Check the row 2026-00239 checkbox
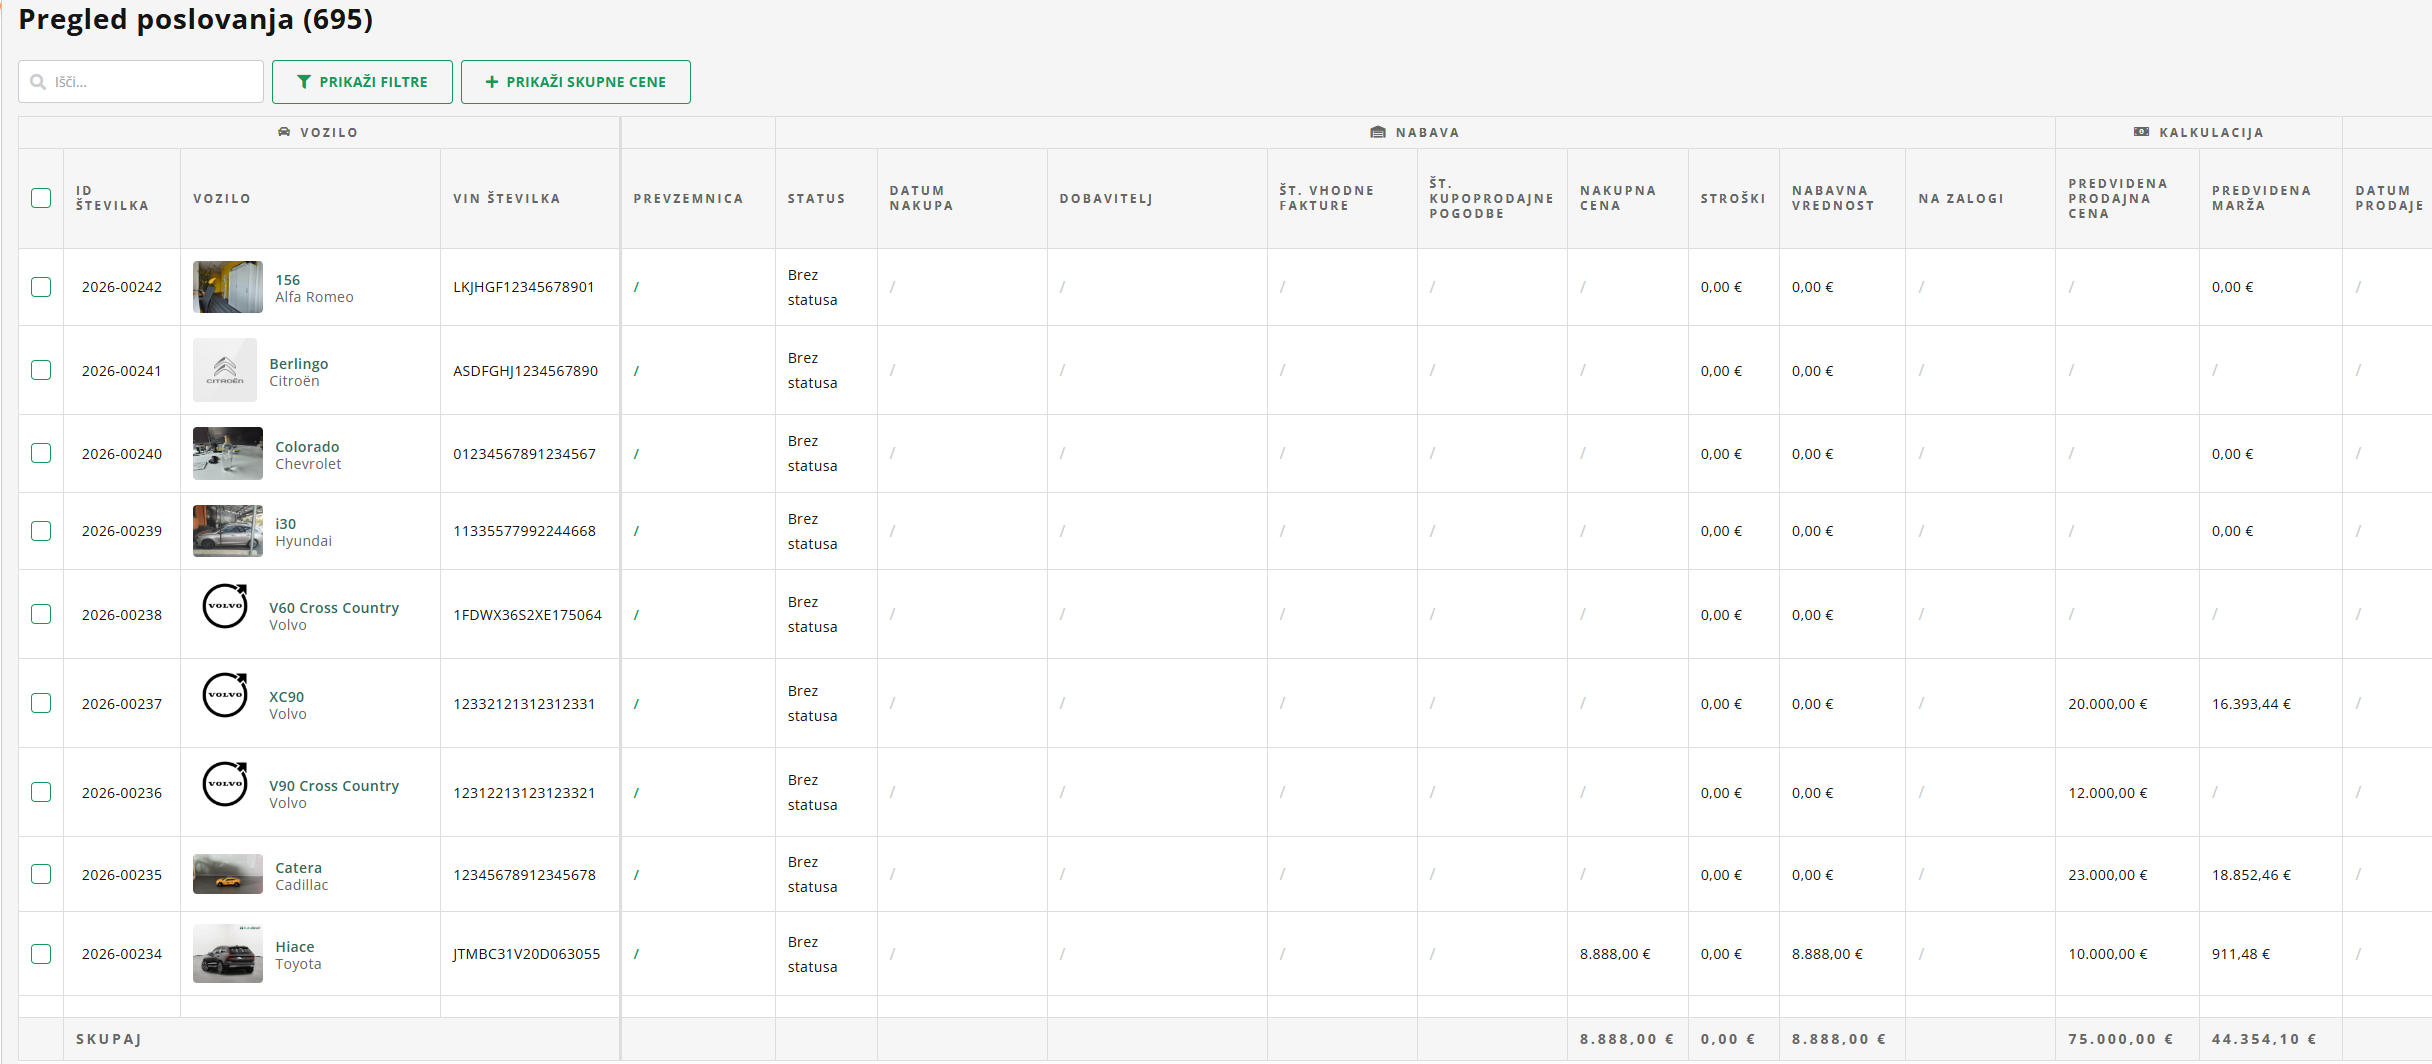Image resolution: width=2432 pixels, height=1064 pixels. [x=41, y=531]
